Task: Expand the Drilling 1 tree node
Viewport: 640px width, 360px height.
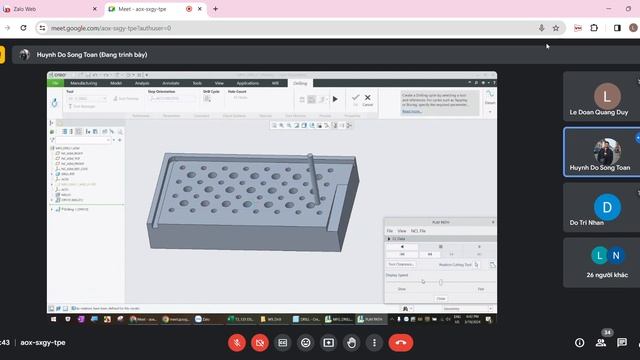Action: (x=52, y=209)
